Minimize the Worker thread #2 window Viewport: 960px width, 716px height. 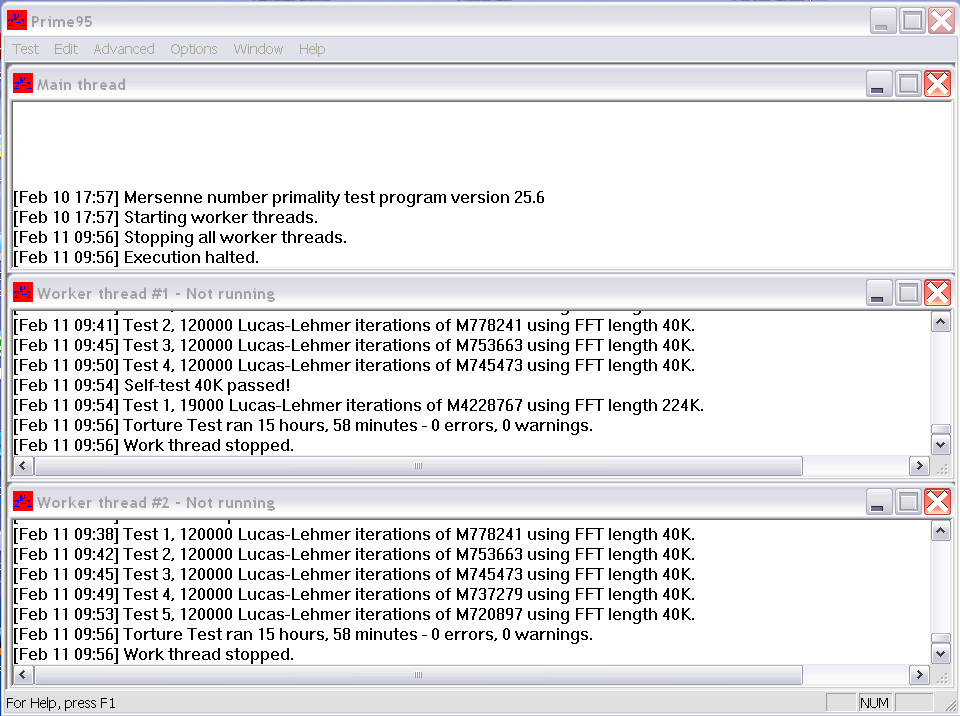[x=879, y=502]
